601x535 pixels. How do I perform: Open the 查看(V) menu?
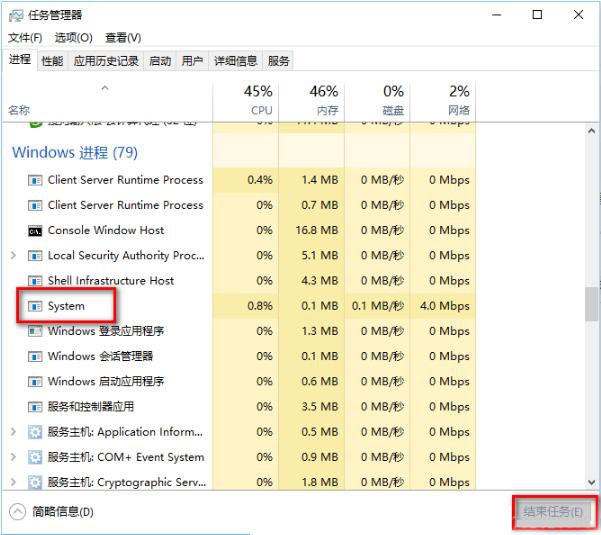123,38
